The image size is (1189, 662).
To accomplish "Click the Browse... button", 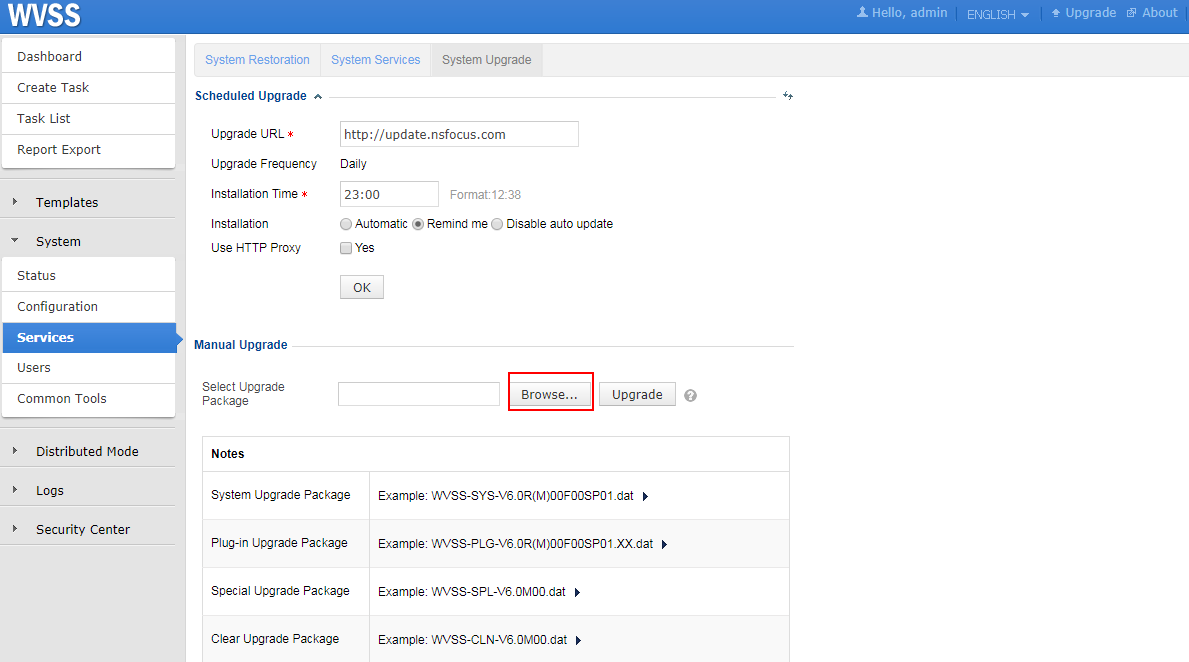I will 549,394.
